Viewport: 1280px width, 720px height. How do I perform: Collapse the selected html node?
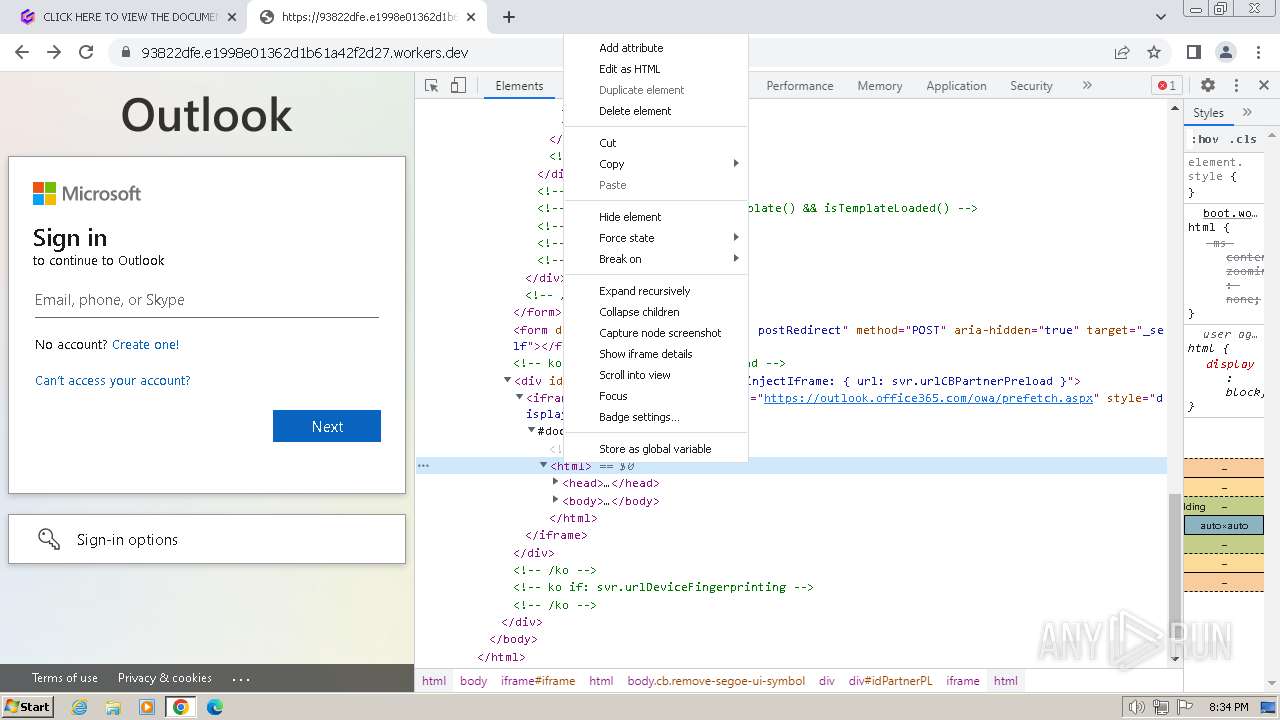point(543,465)
